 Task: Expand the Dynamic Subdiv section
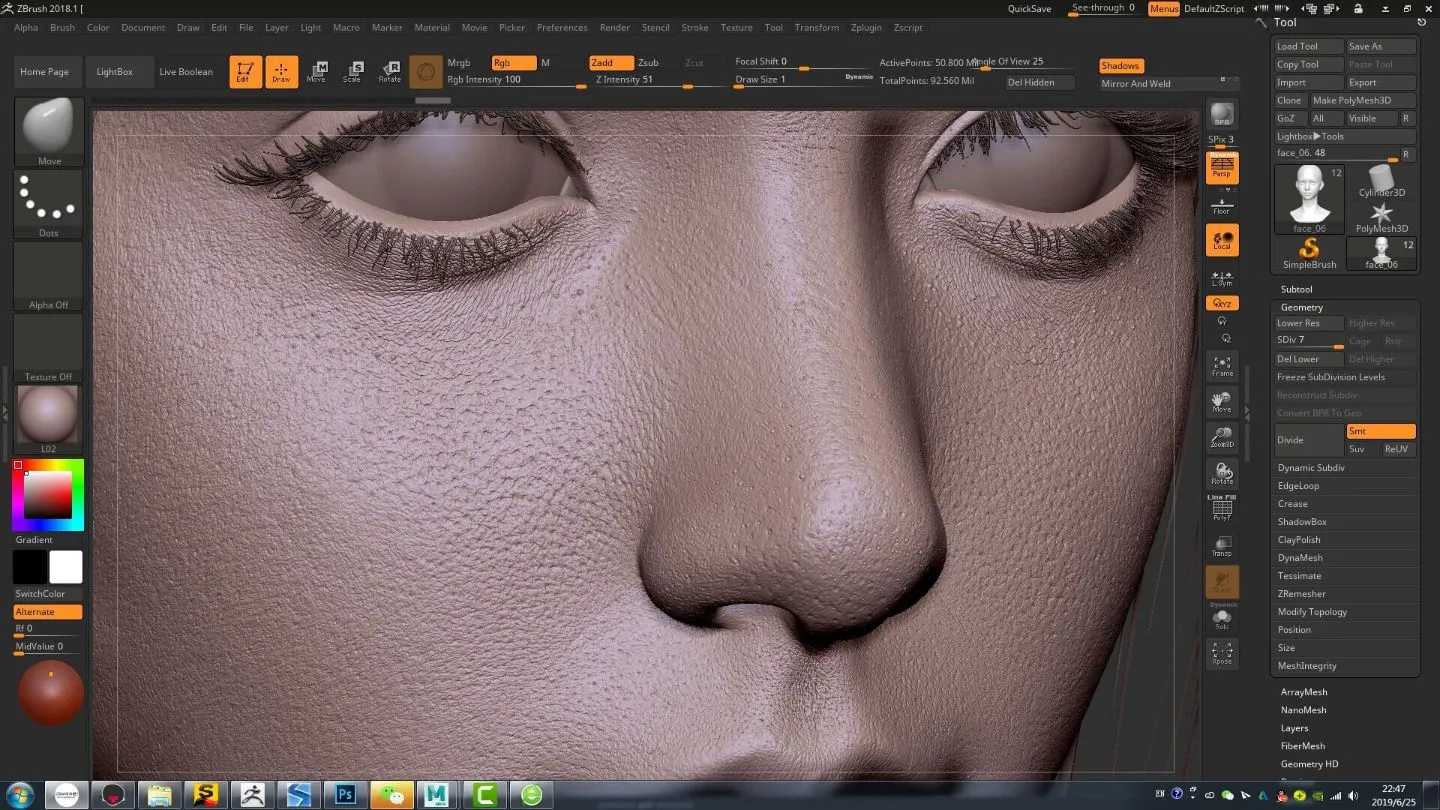click(1311, 468)
